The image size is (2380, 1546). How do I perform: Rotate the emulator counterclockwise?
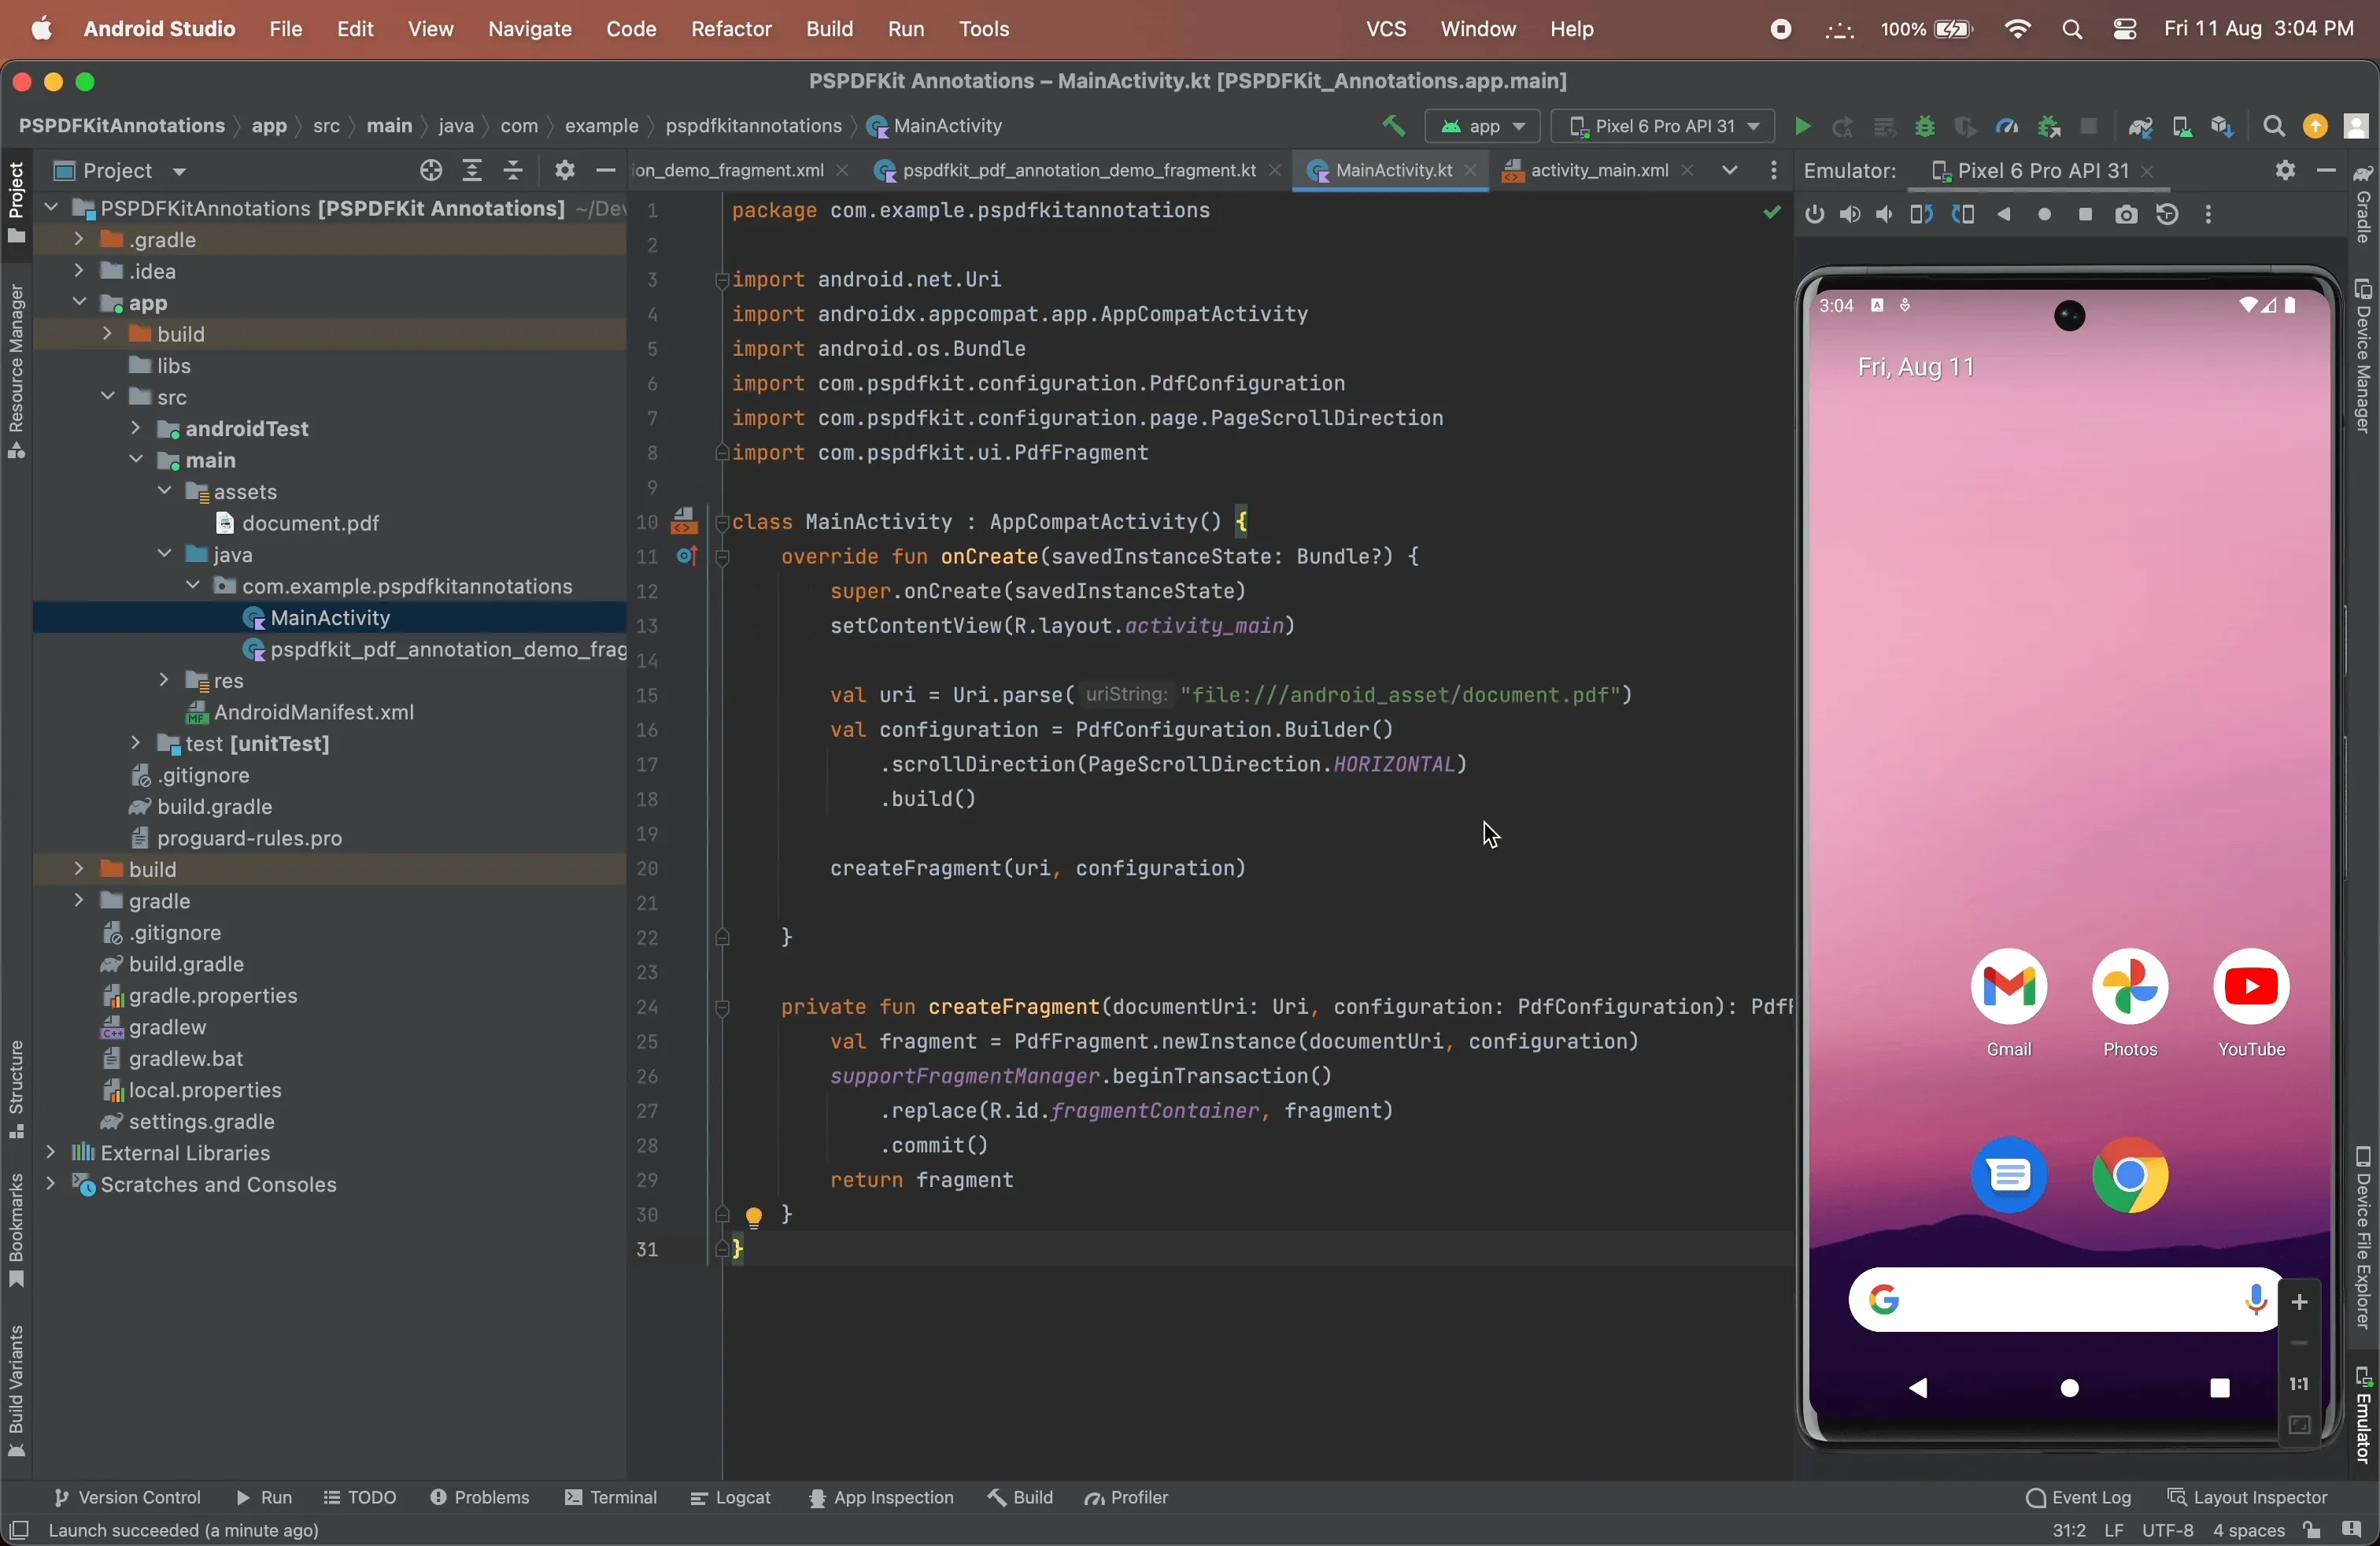click(x=1920, y=214)
